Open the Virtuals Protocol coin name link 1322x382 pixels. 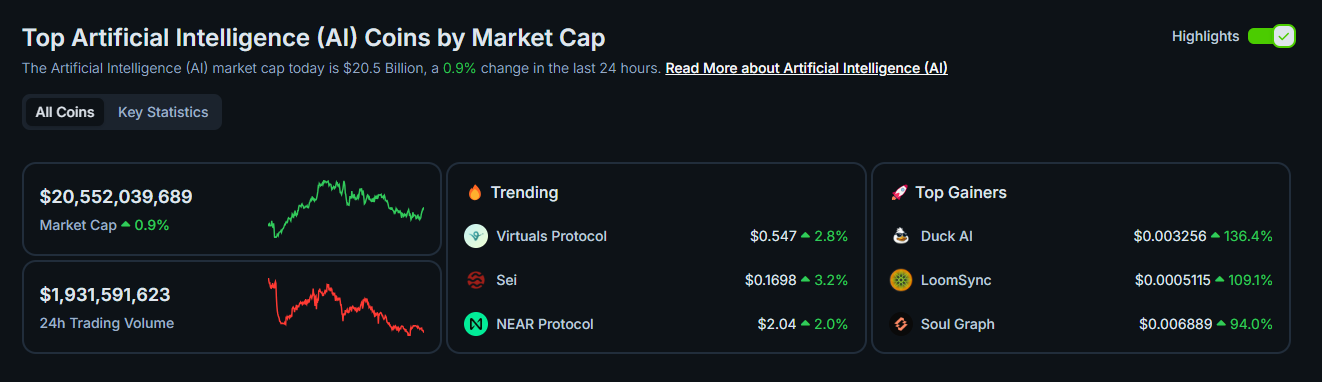(551, 236)
